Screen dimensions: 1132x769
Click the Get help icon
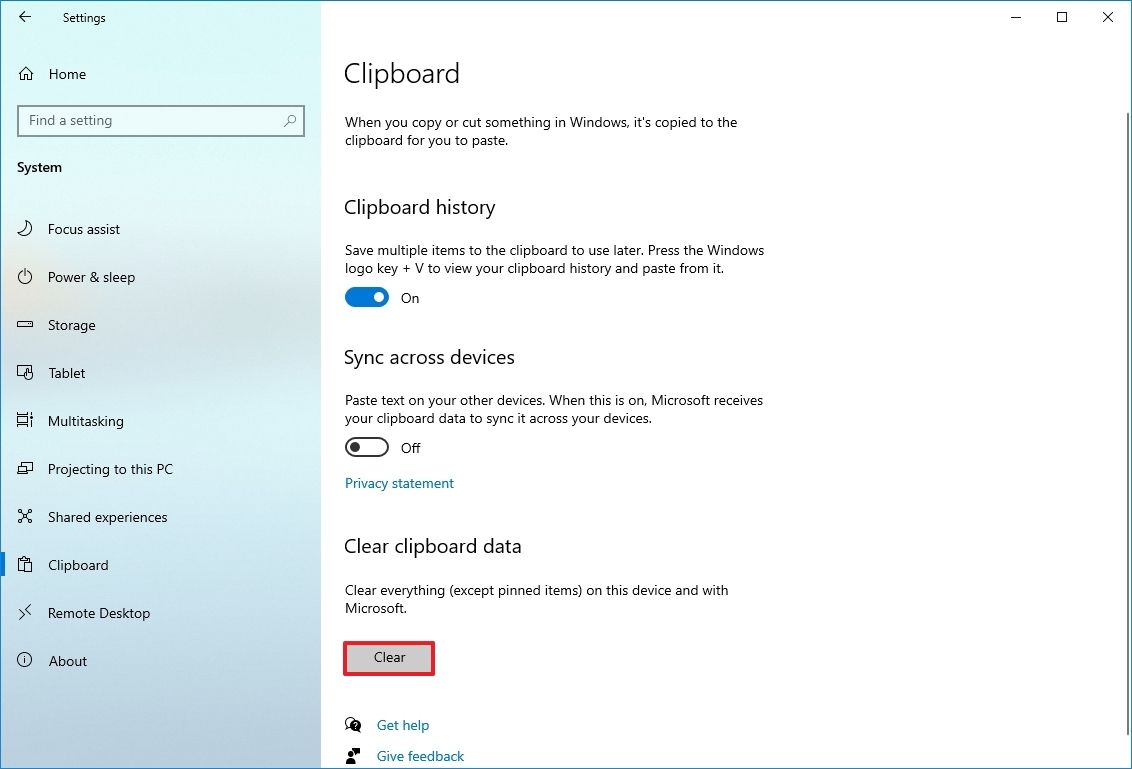(x=353, y=724)
